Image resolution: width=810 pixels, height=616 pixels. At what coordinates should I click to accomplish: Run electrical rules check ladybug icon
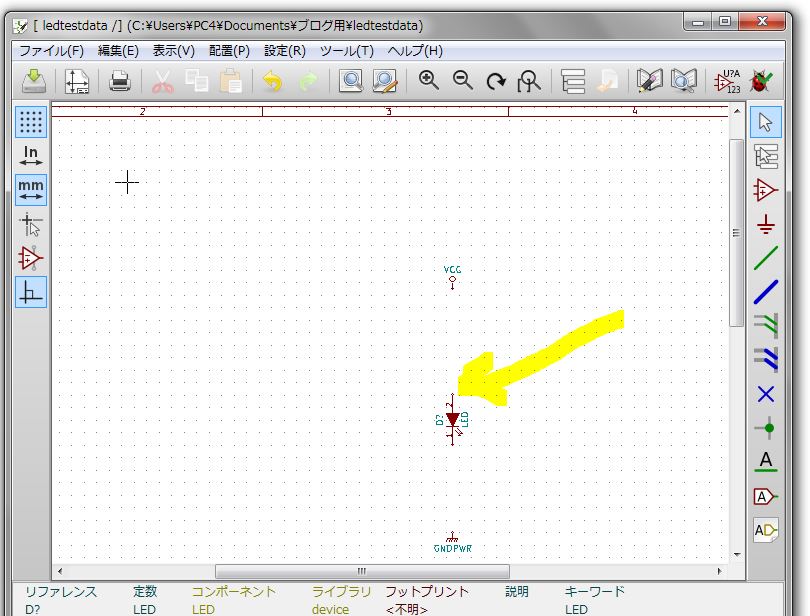tap(760, 81)
